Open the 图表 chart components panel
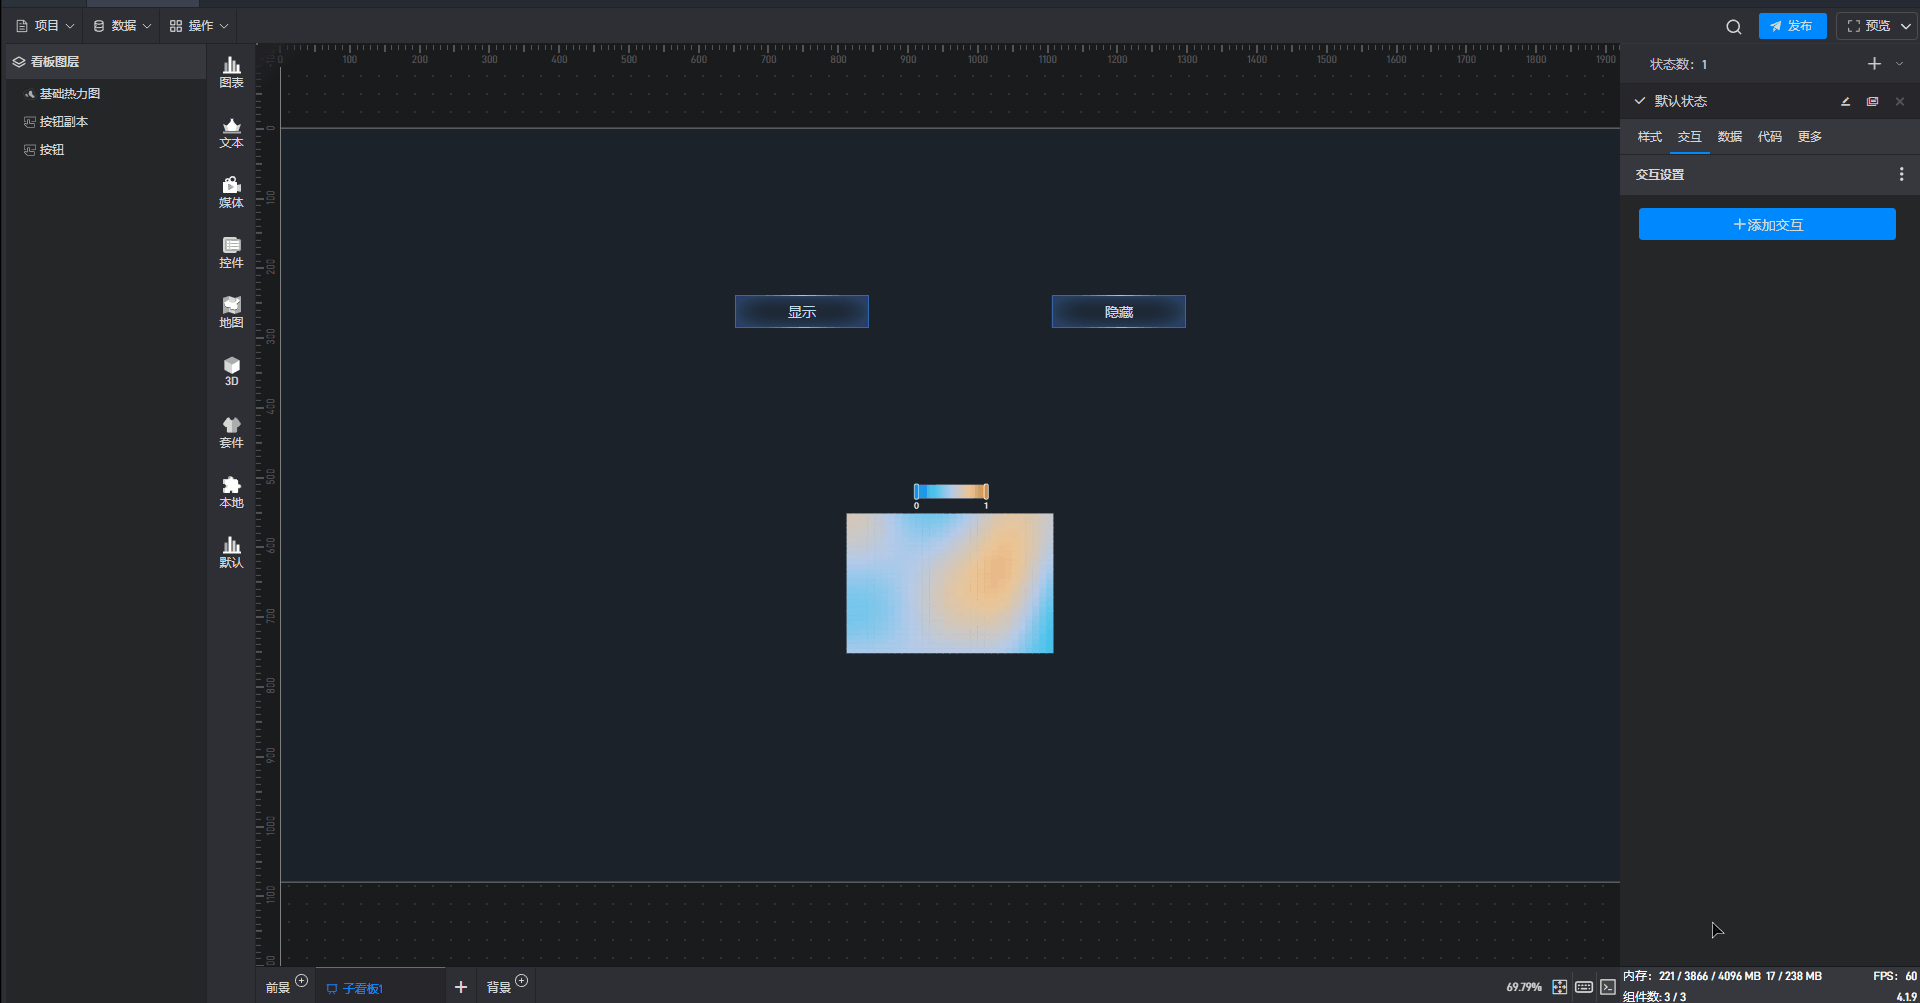This screenshot has height=1003, width=1920. pyautogui.click(x=231, y=72)
